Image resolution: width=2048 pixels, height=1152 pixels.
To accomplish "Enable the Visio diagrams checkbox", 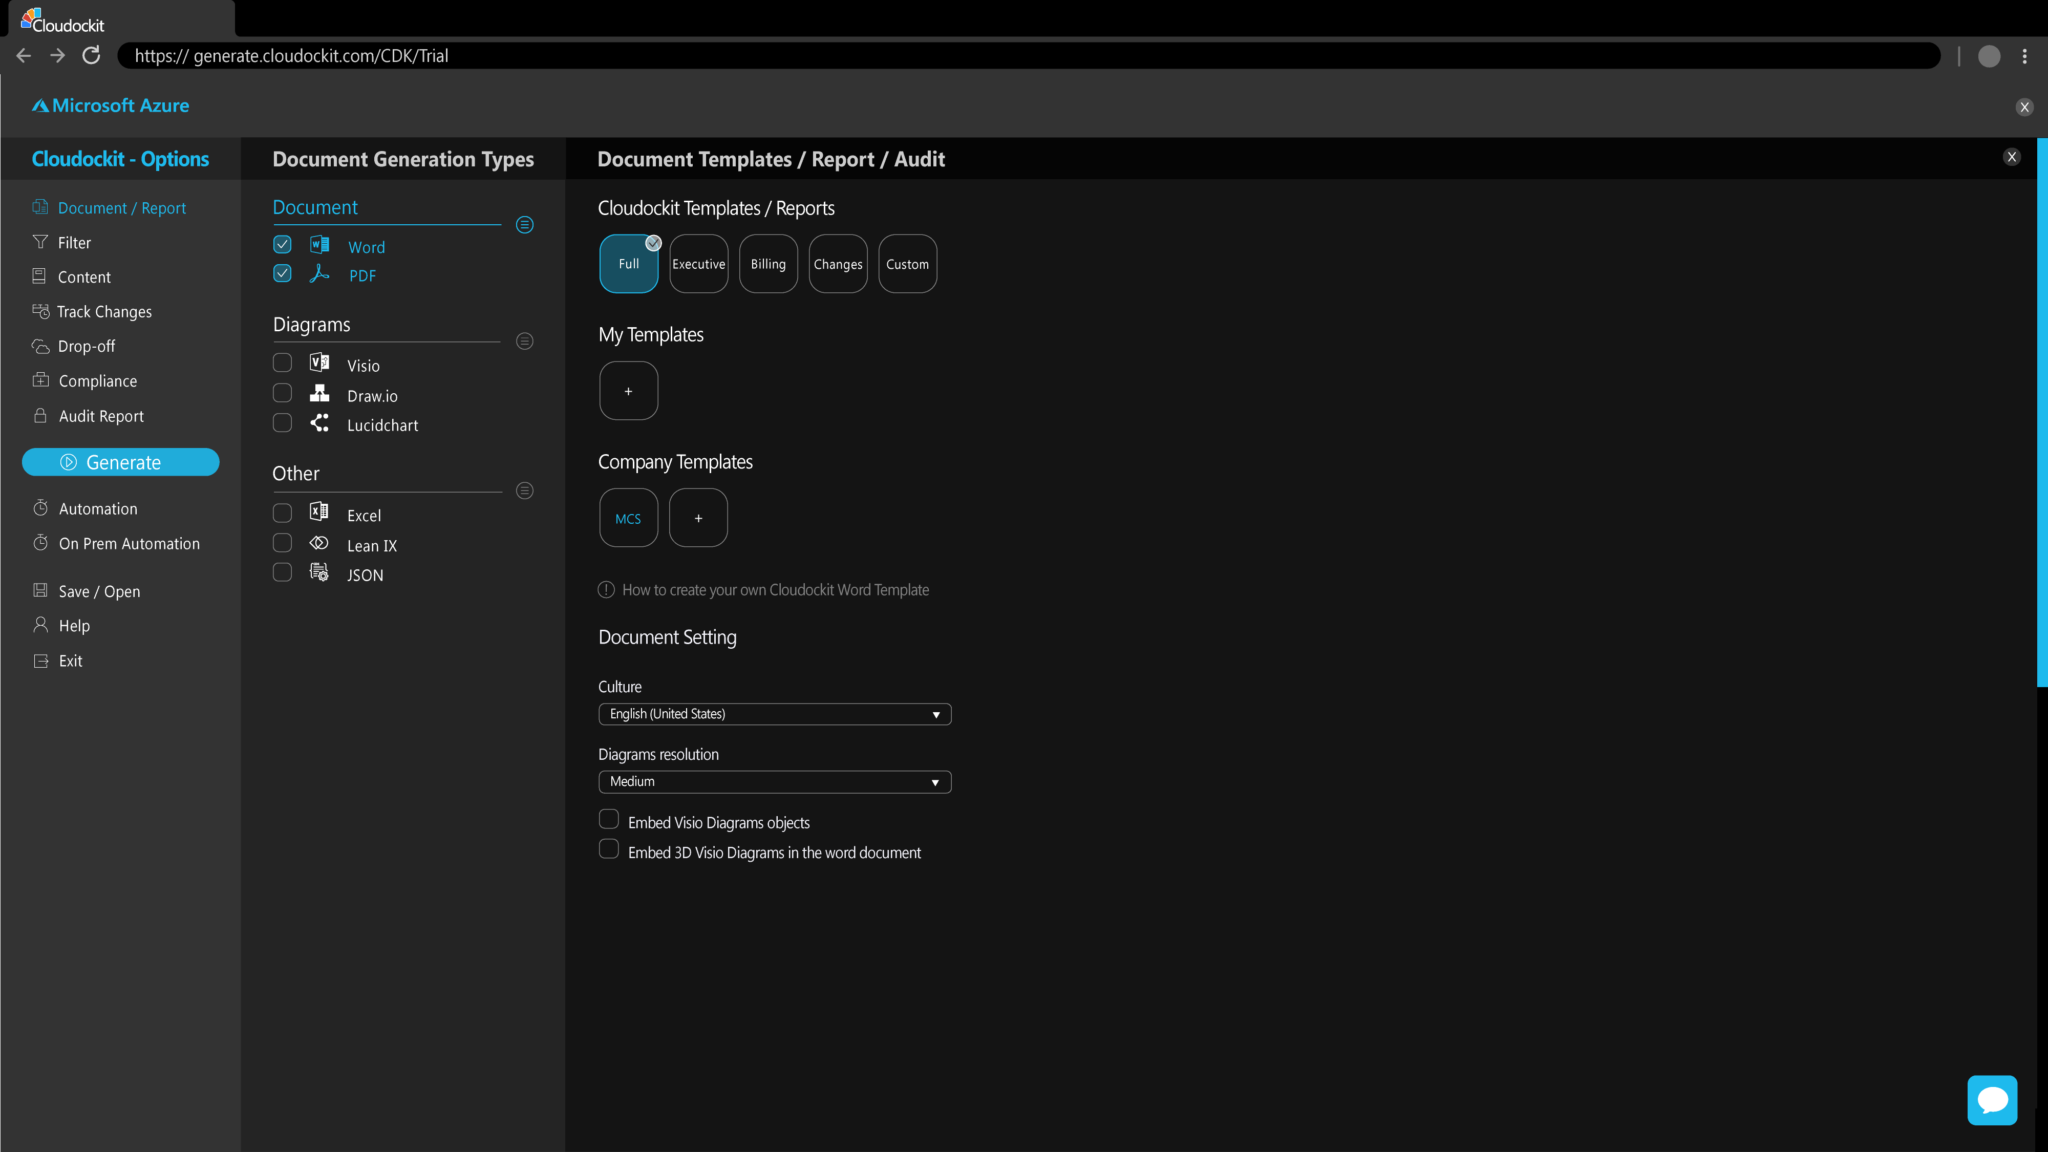I will [282, 362].
